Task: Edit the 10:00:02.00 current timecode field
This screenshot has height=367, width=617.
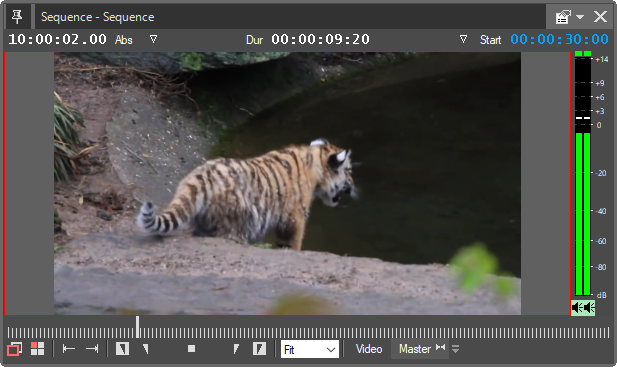Action: pyautogui.click(x=57, y=39)
